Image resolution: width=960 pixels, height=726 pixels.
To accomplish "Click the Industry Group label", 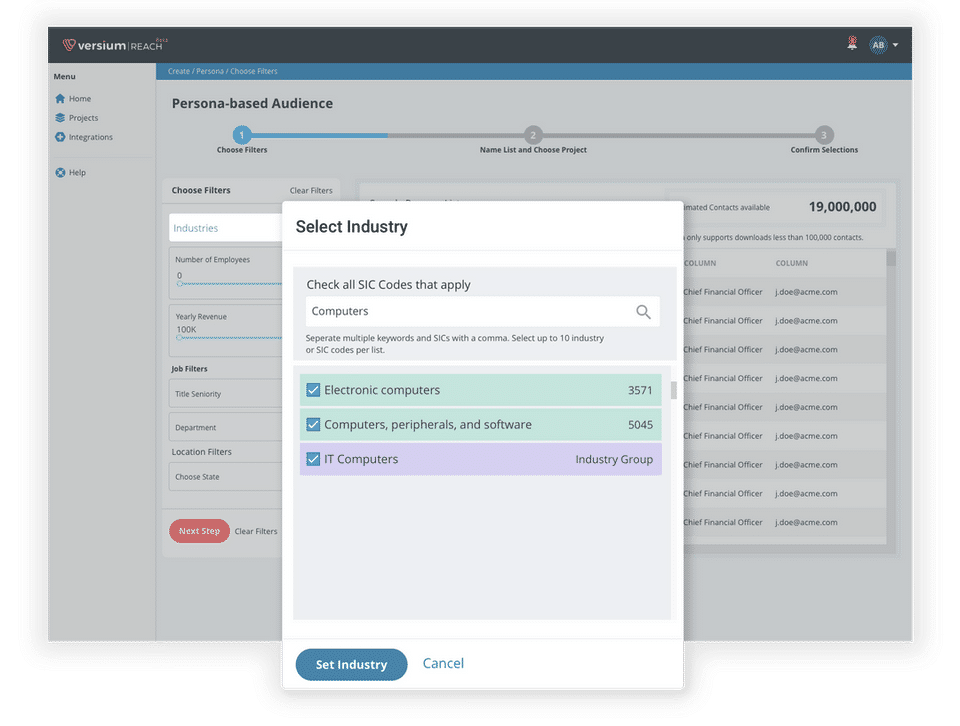I will [614, 460].
